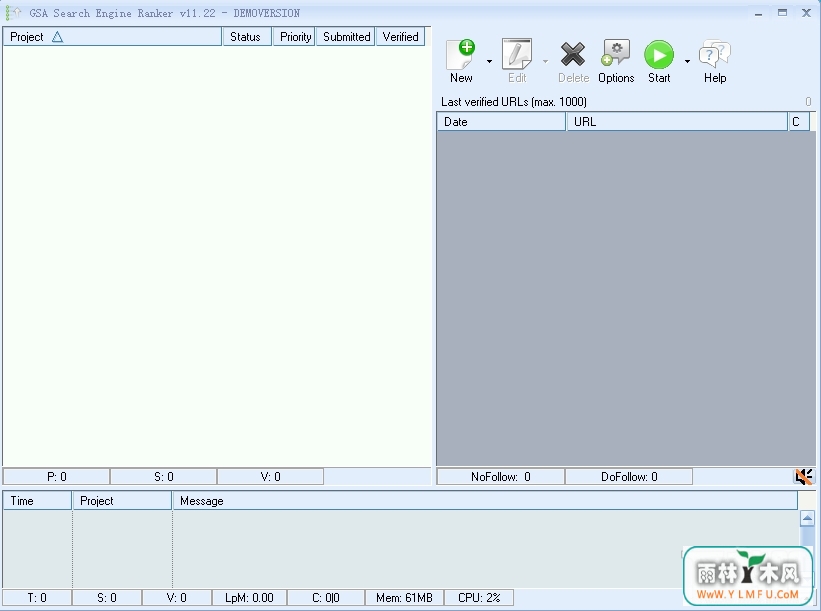This screenshot has width=821, height=611.
Task: Click the DoFollow: 0 counter
Action: point(629,476)
